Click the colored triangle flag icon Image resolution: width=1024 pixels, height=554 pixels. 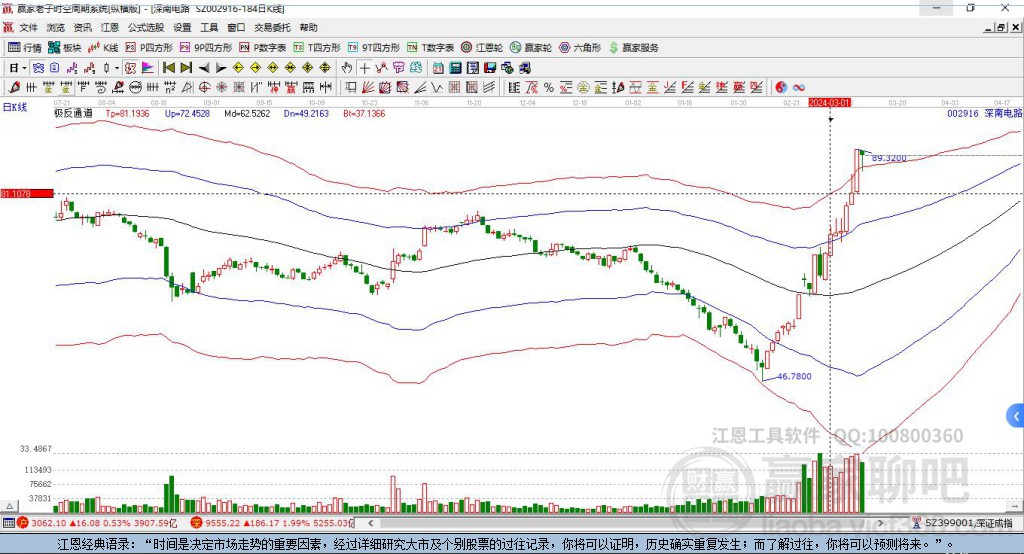click(x=148, y=68)
